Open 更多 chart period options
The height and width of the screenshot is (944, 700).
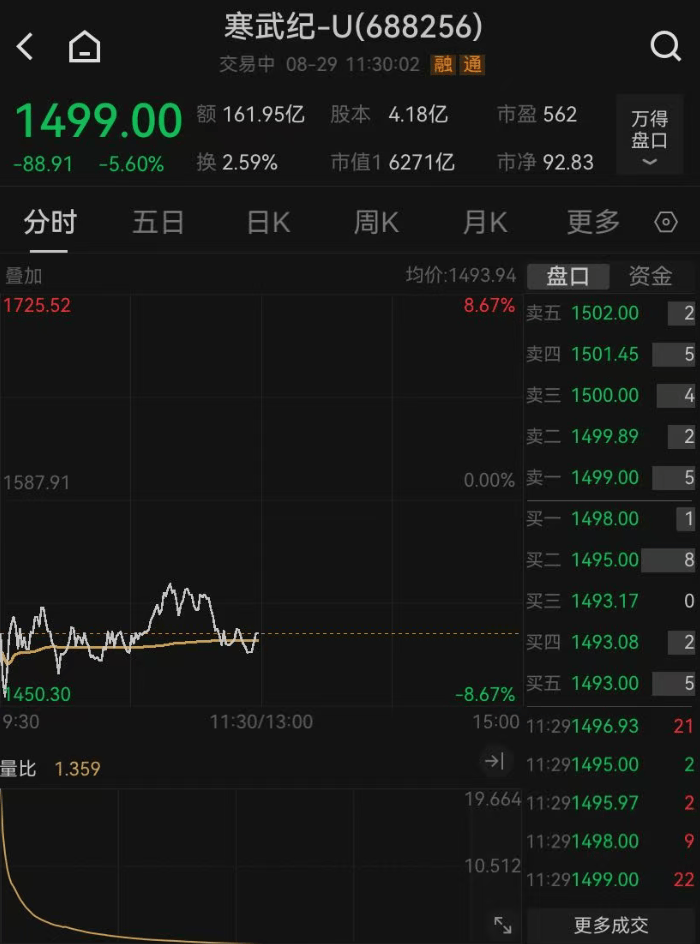point(593,222)
